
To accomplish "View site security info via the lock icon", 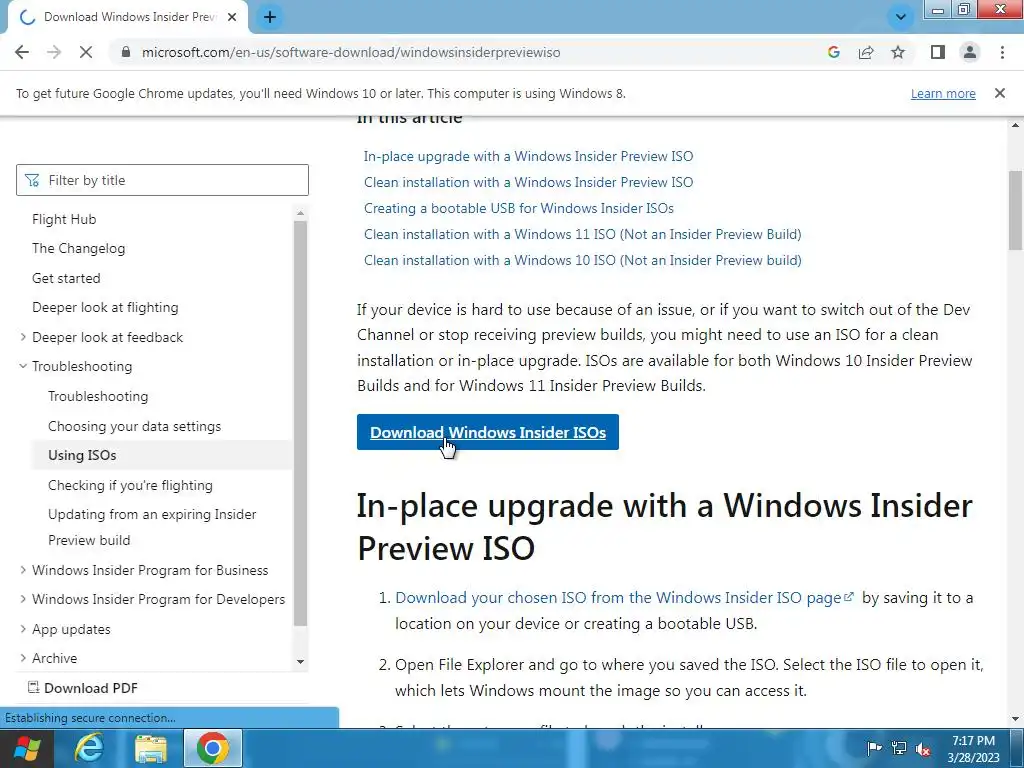I will (x=126, y=52).
